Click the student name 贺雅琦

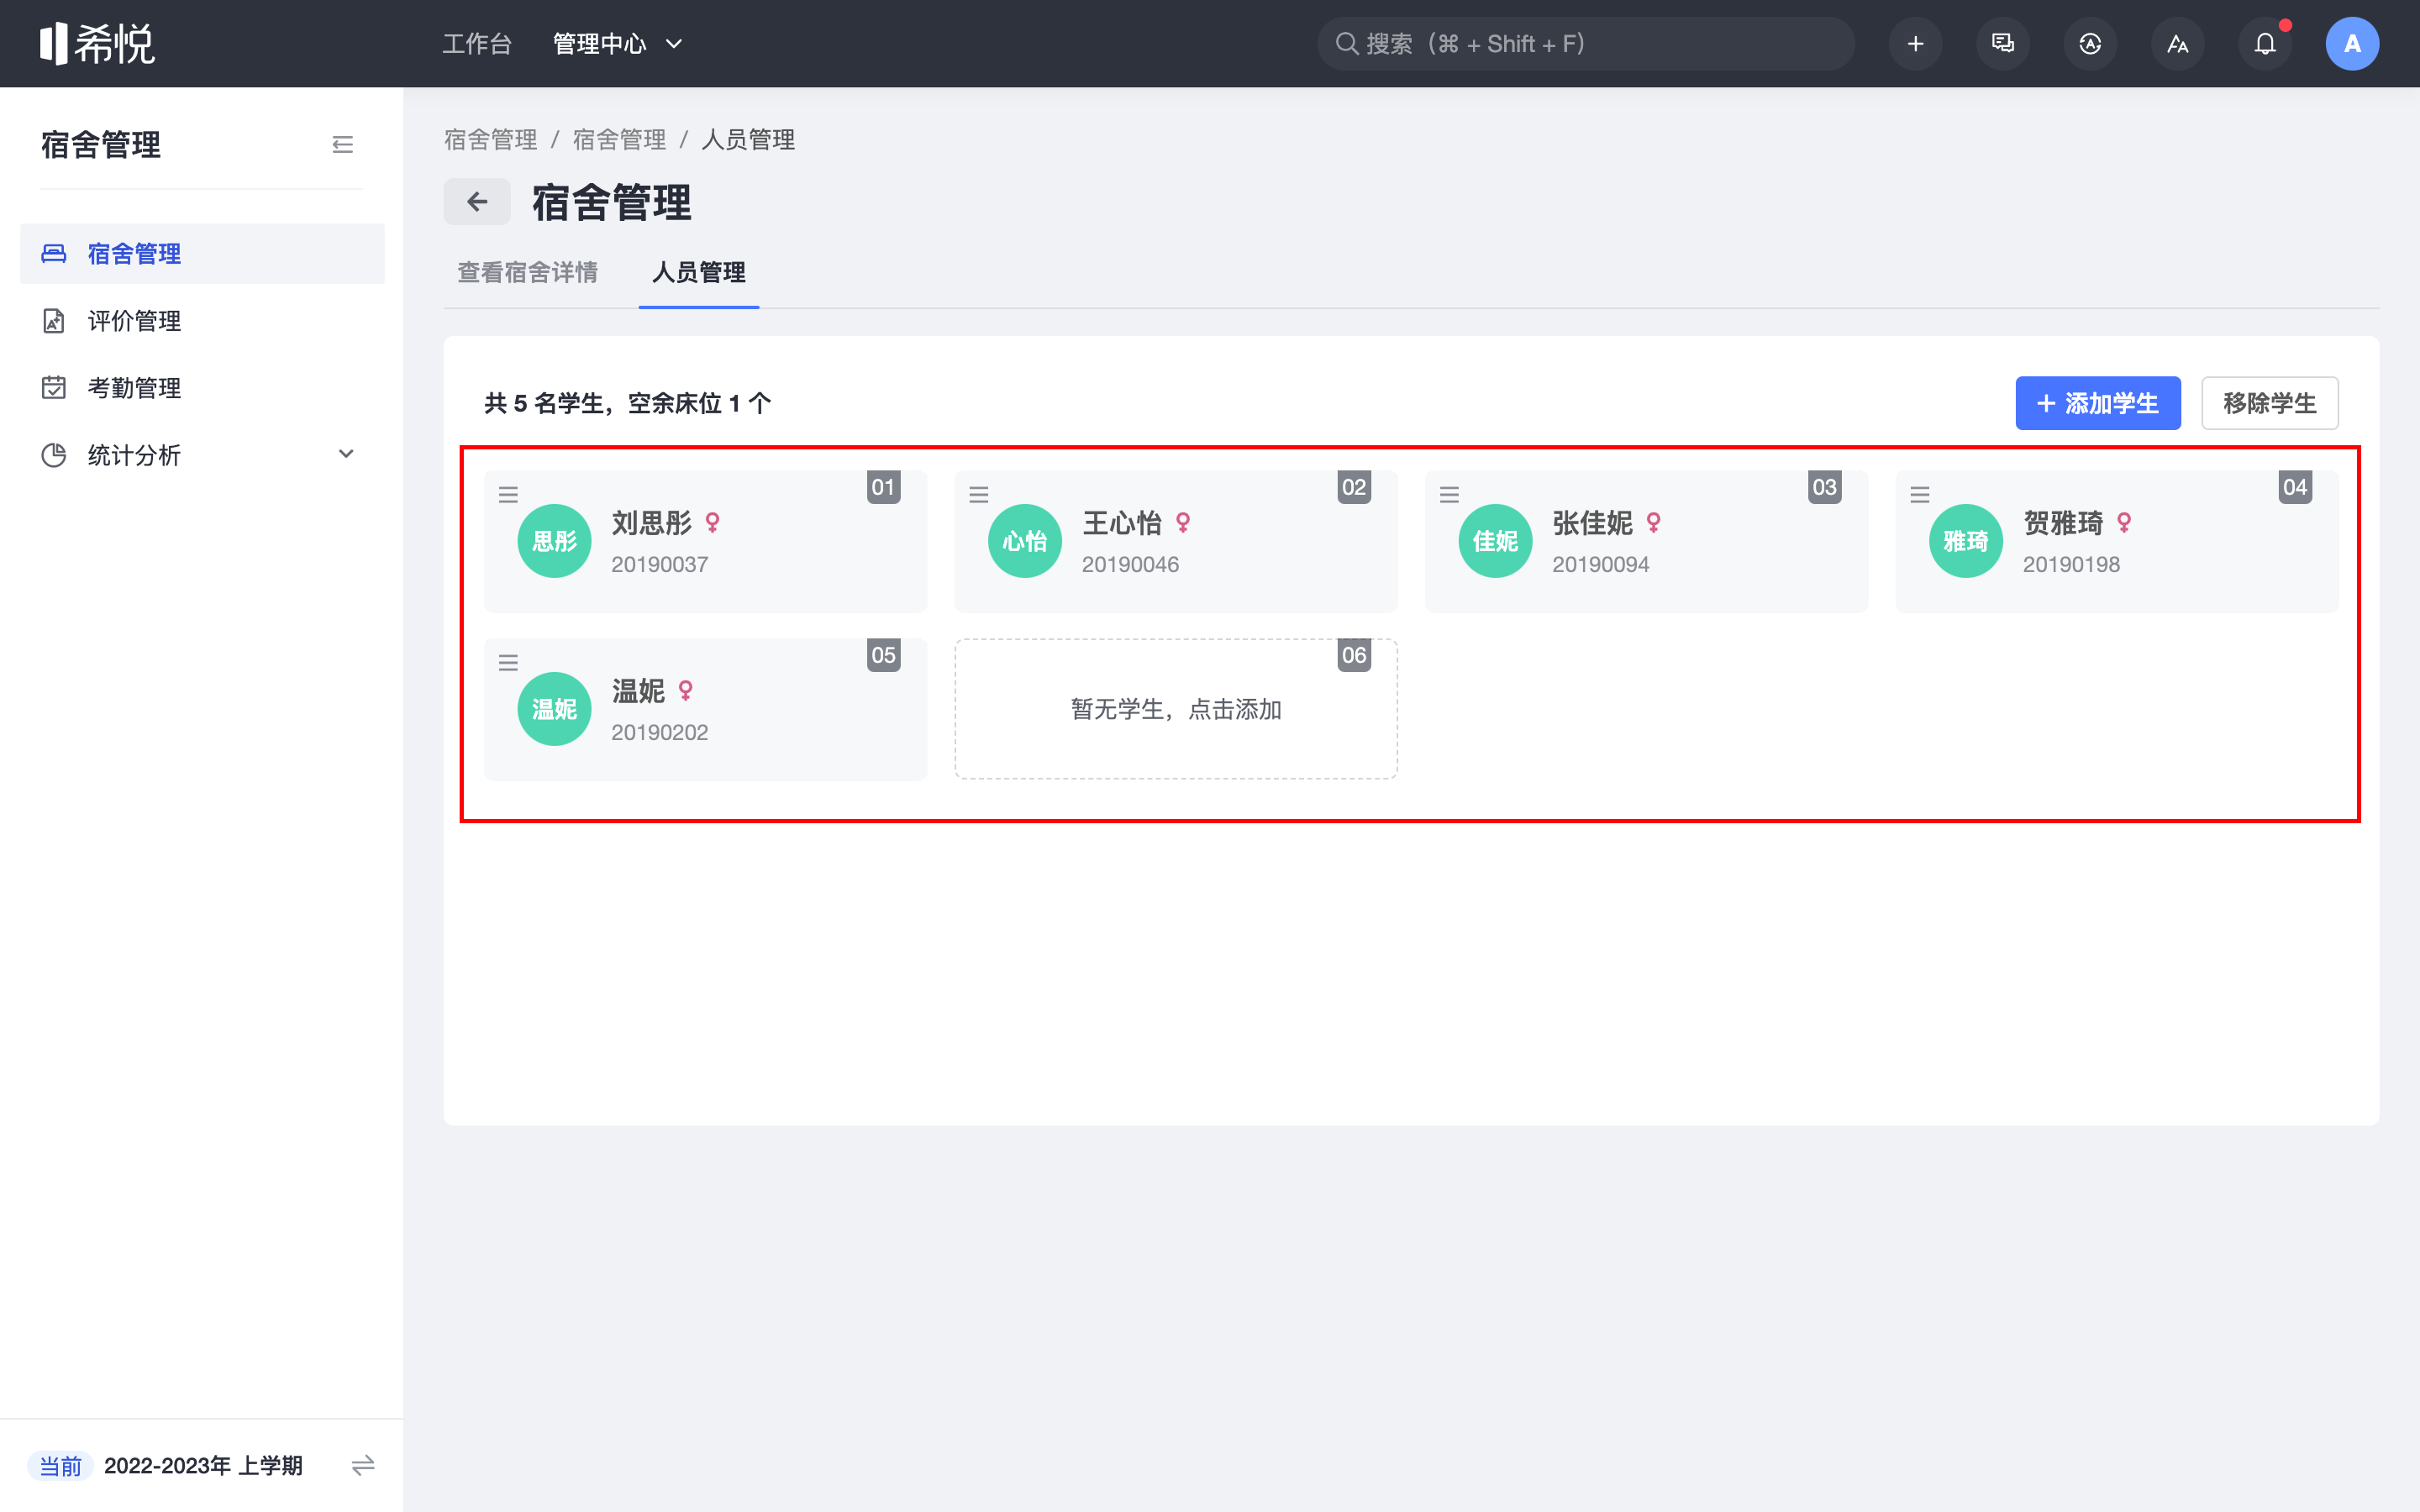pos(2063,522)
